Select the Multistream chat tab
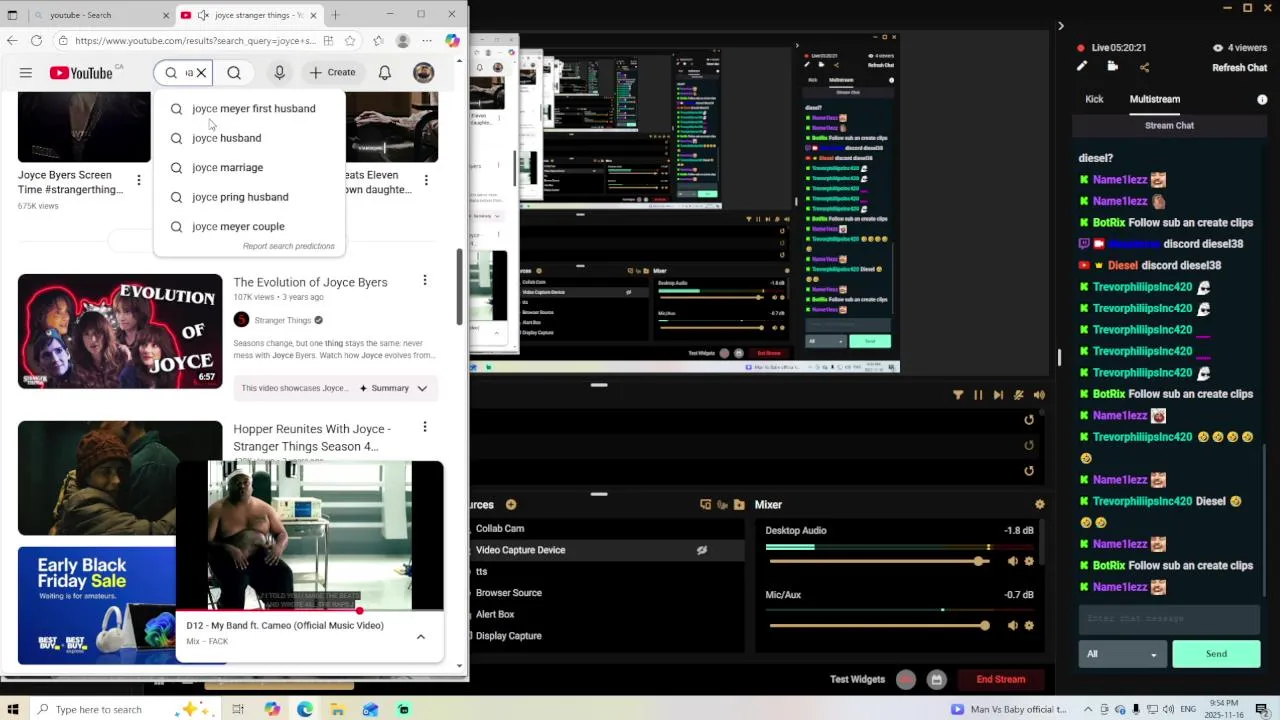 1155,99
